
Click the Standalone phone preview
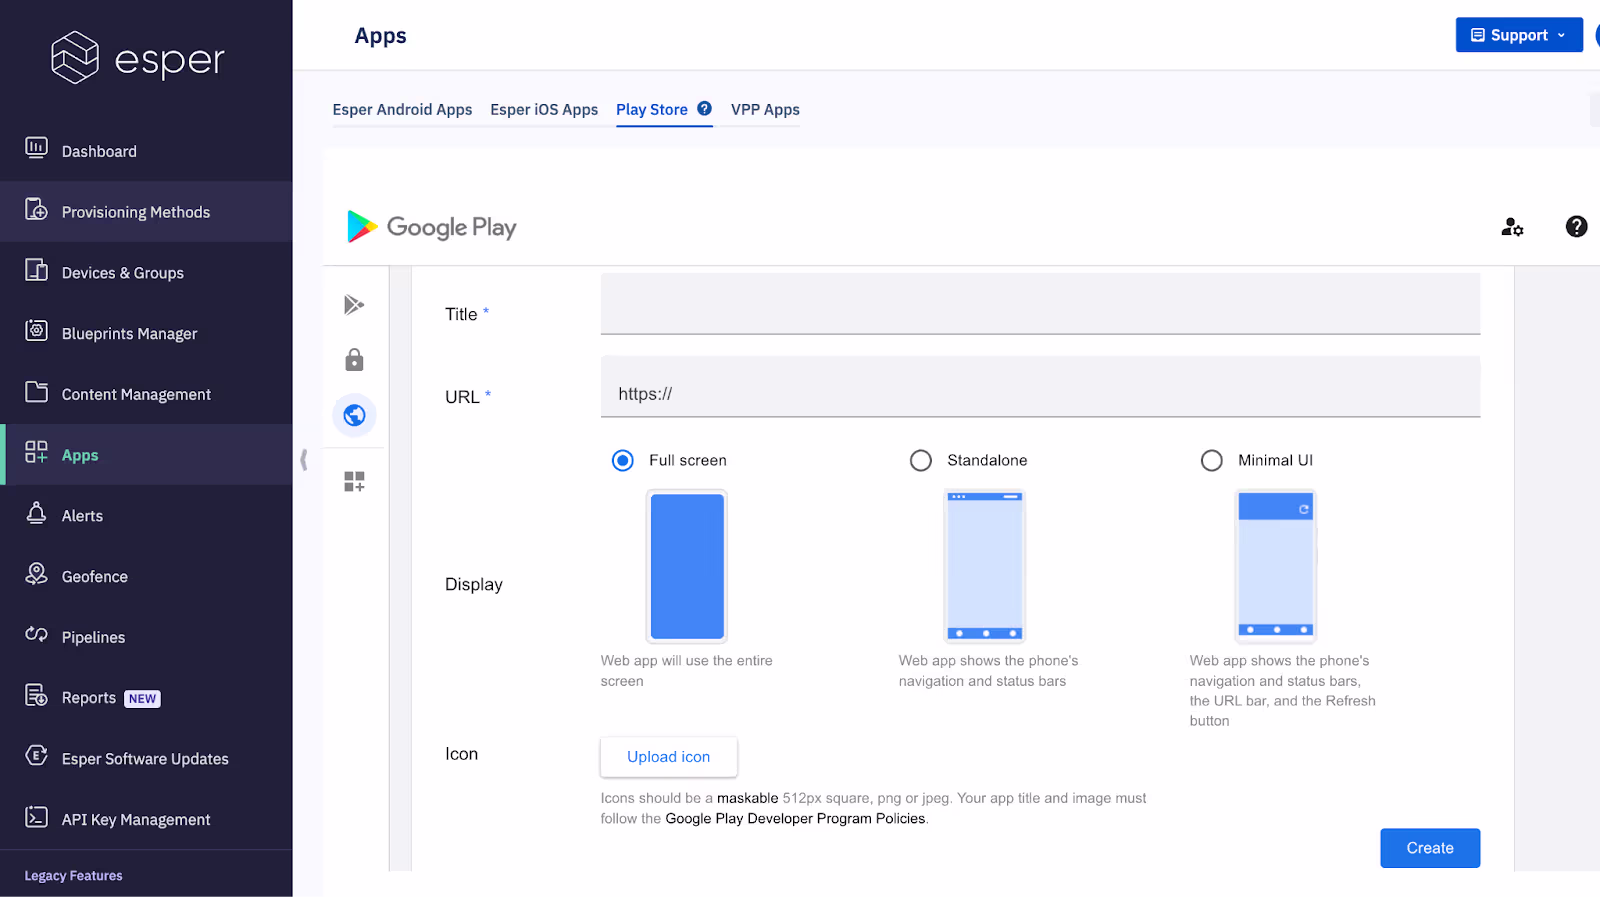(985, 566)
